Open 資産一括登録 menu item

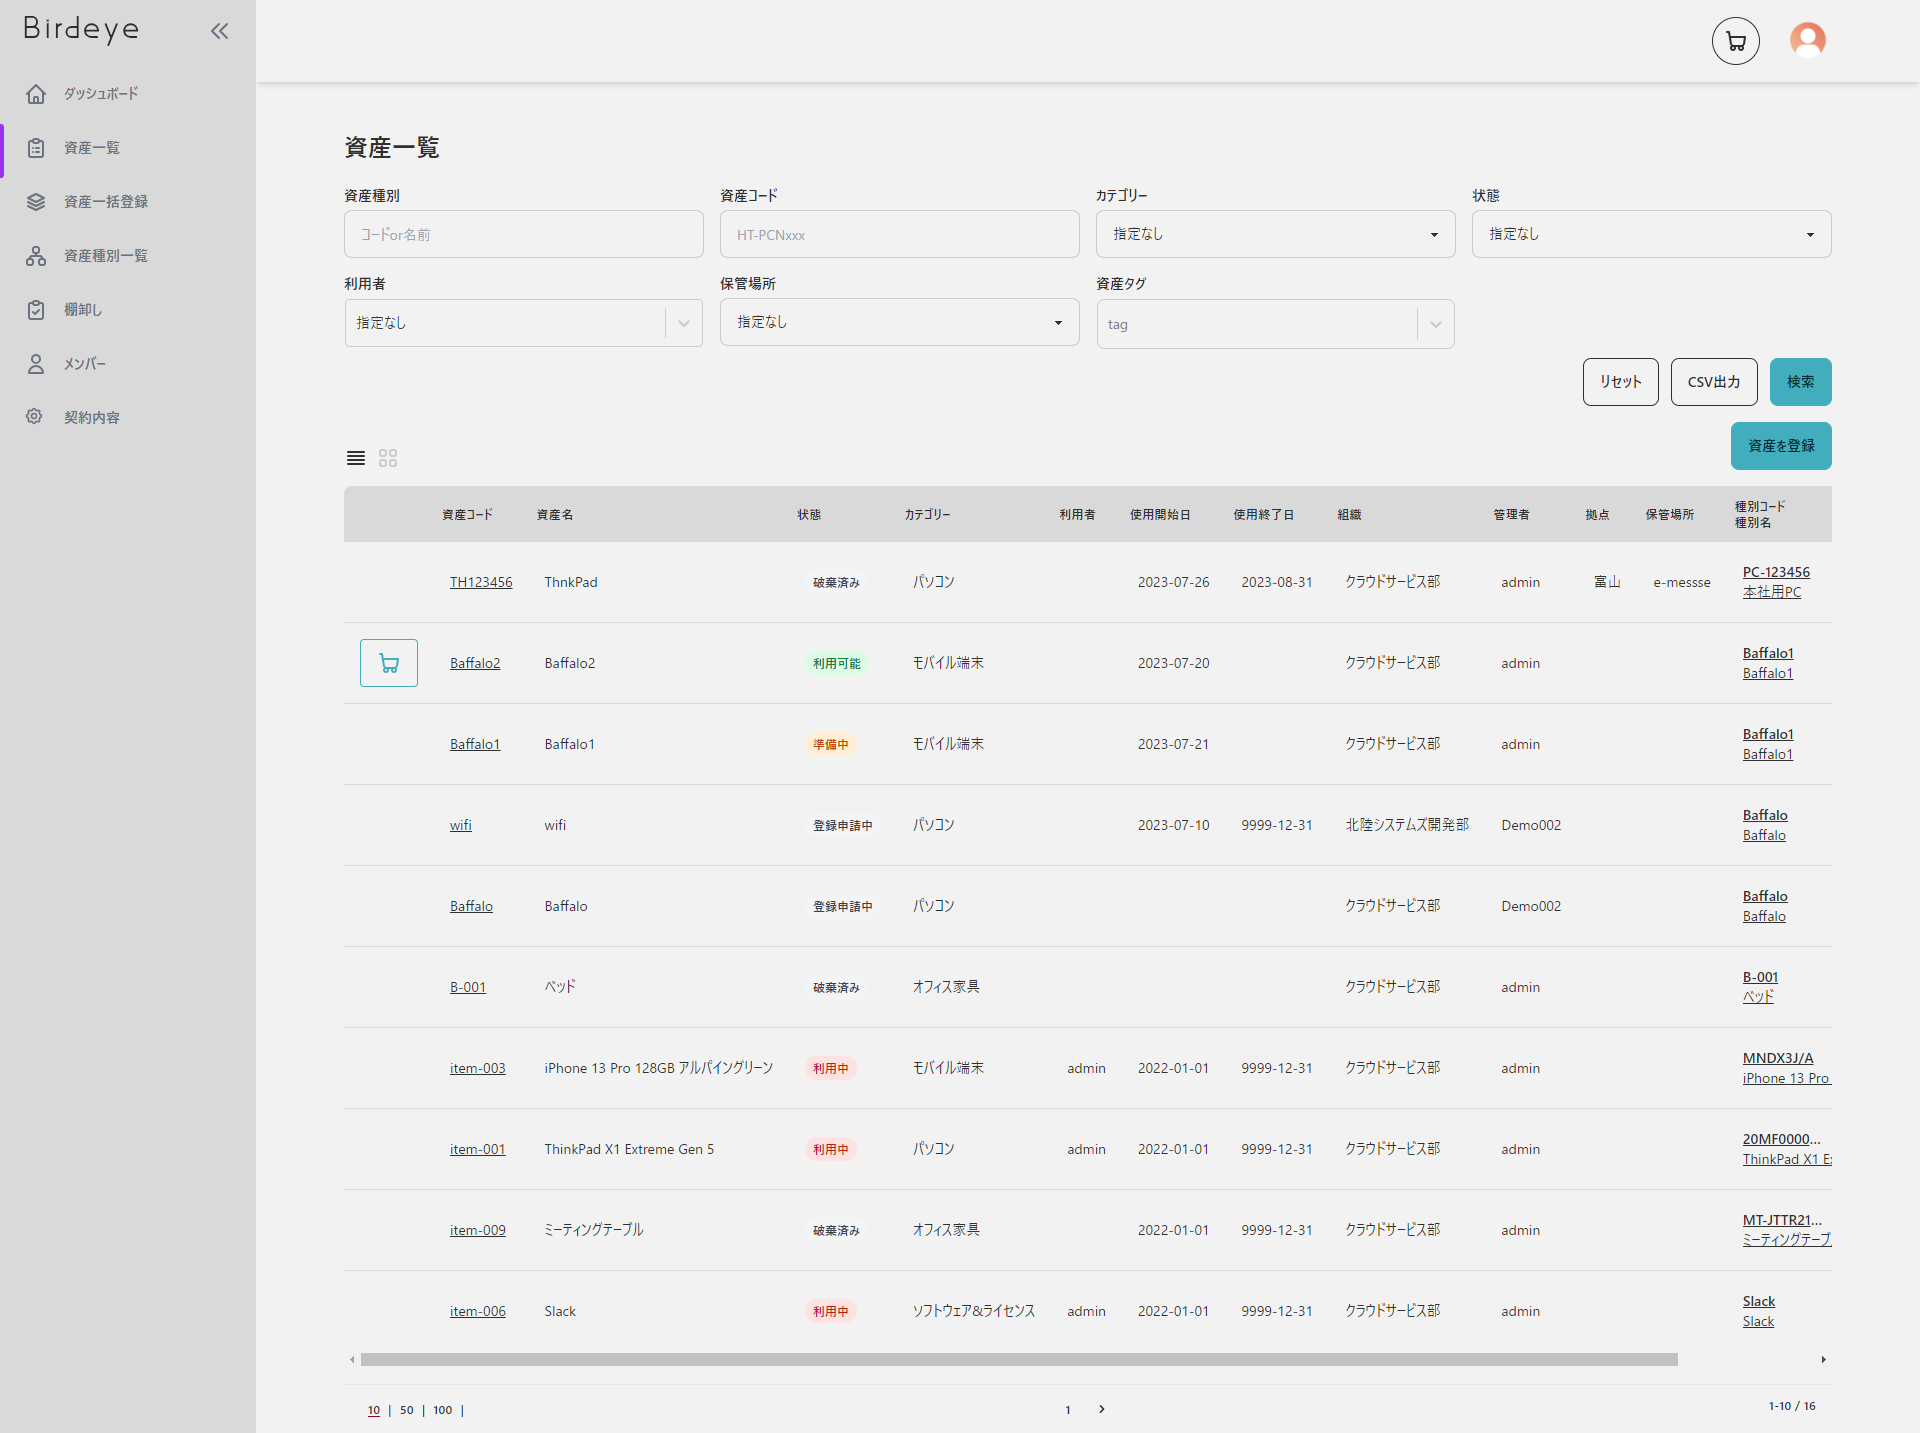105,202
